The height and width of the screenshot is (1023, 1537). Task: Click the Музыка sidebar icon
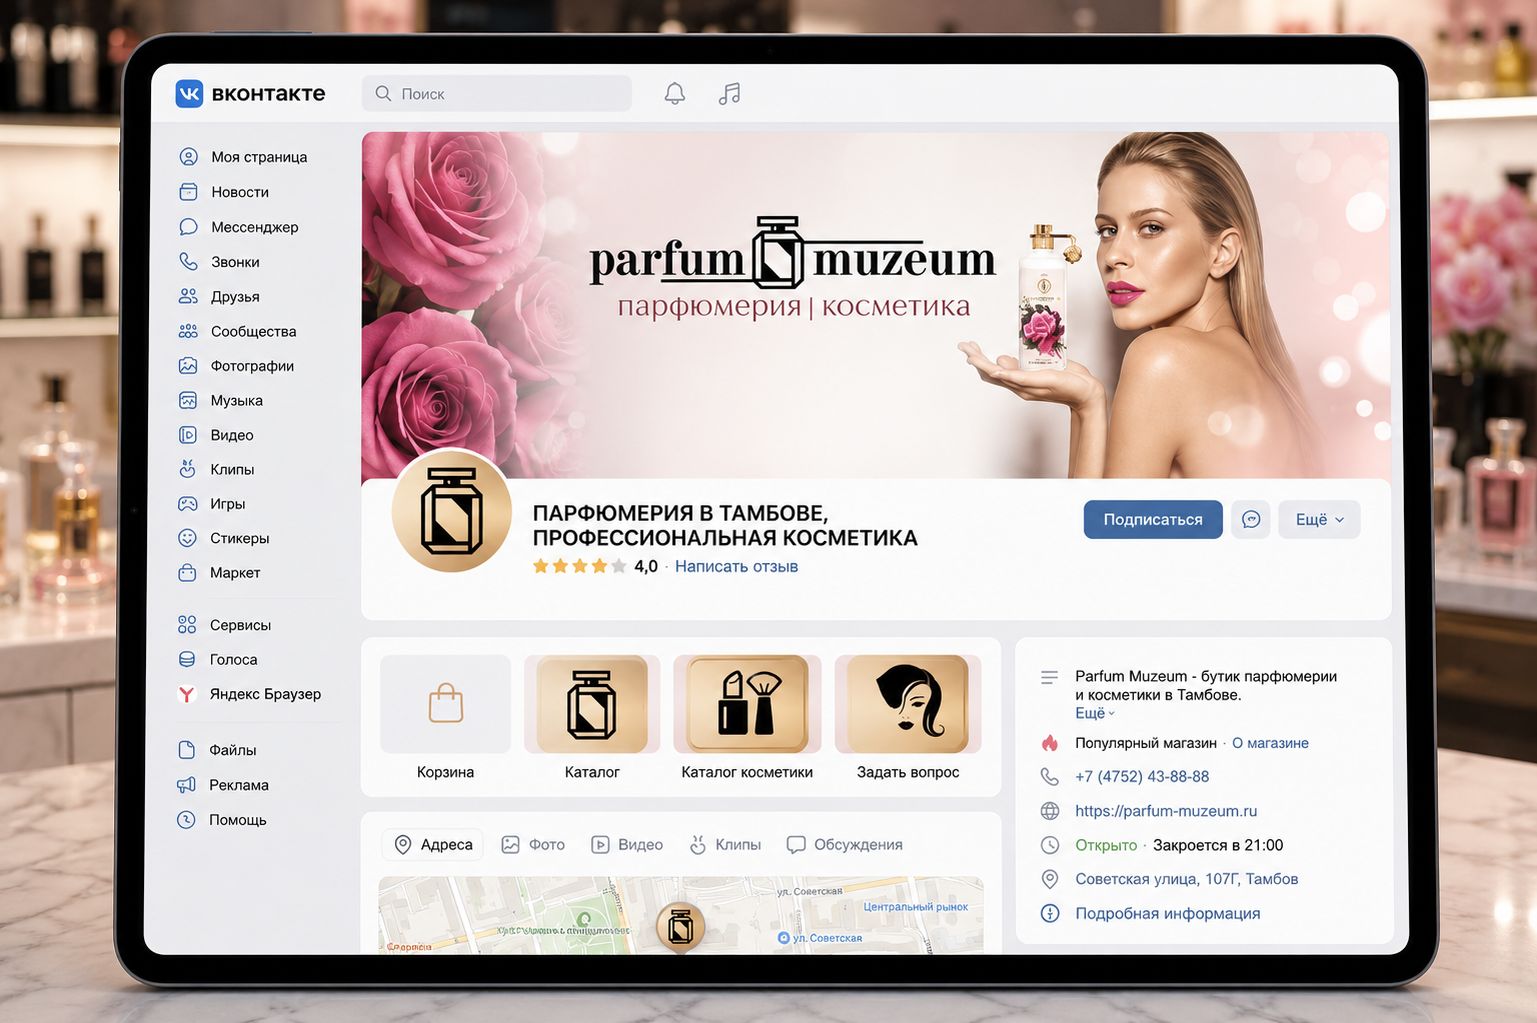point(188,400)
